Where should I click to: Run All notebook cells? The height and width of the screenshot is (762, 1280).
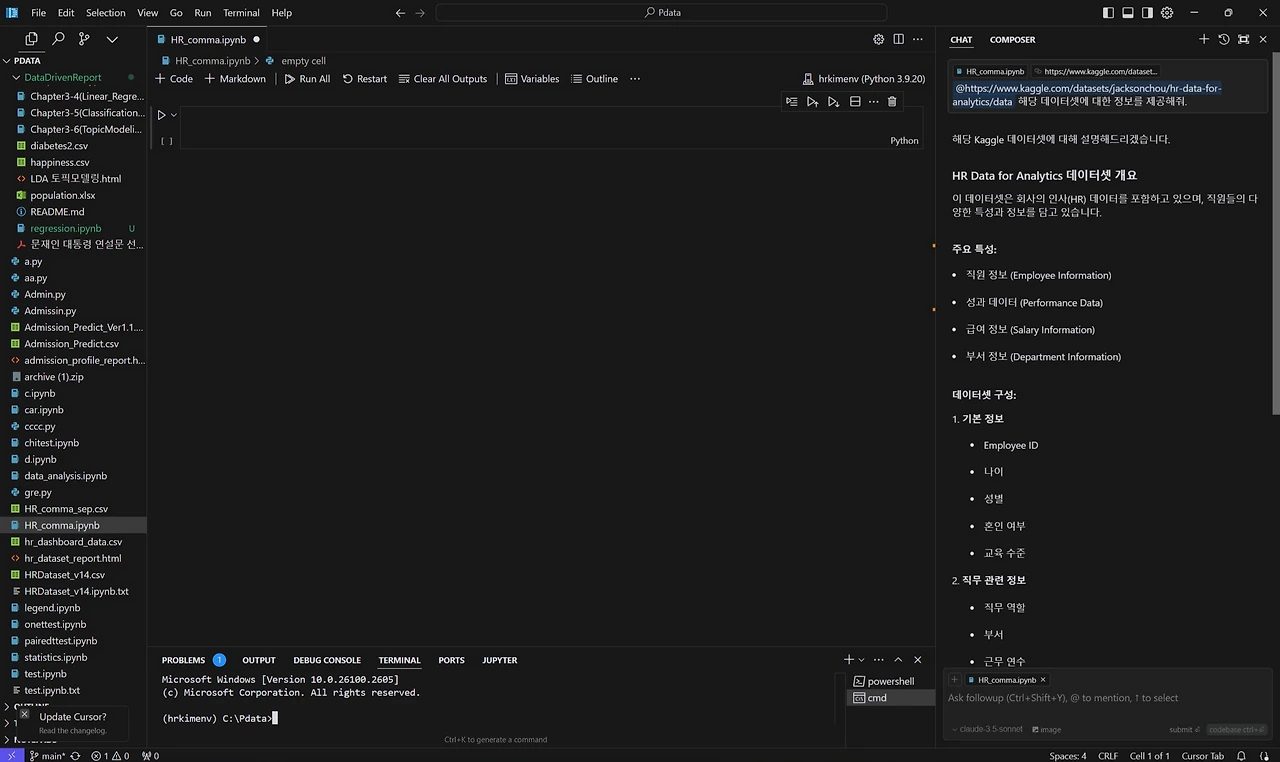click(307, 79)
